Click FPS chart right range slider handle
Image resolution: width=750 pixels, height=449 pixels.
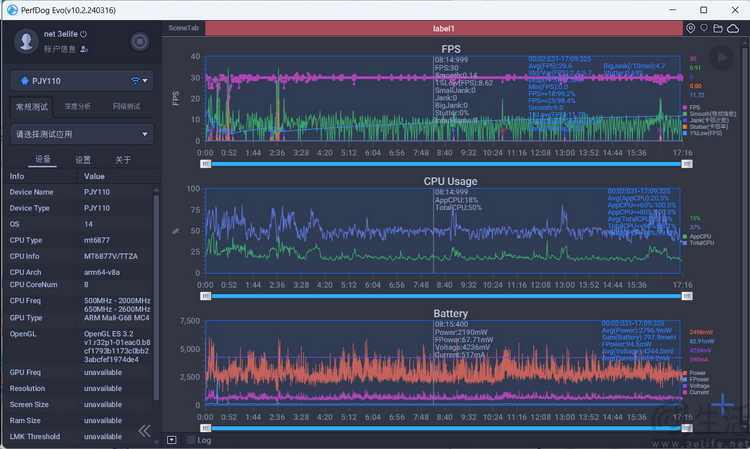[x=687, y=164]
